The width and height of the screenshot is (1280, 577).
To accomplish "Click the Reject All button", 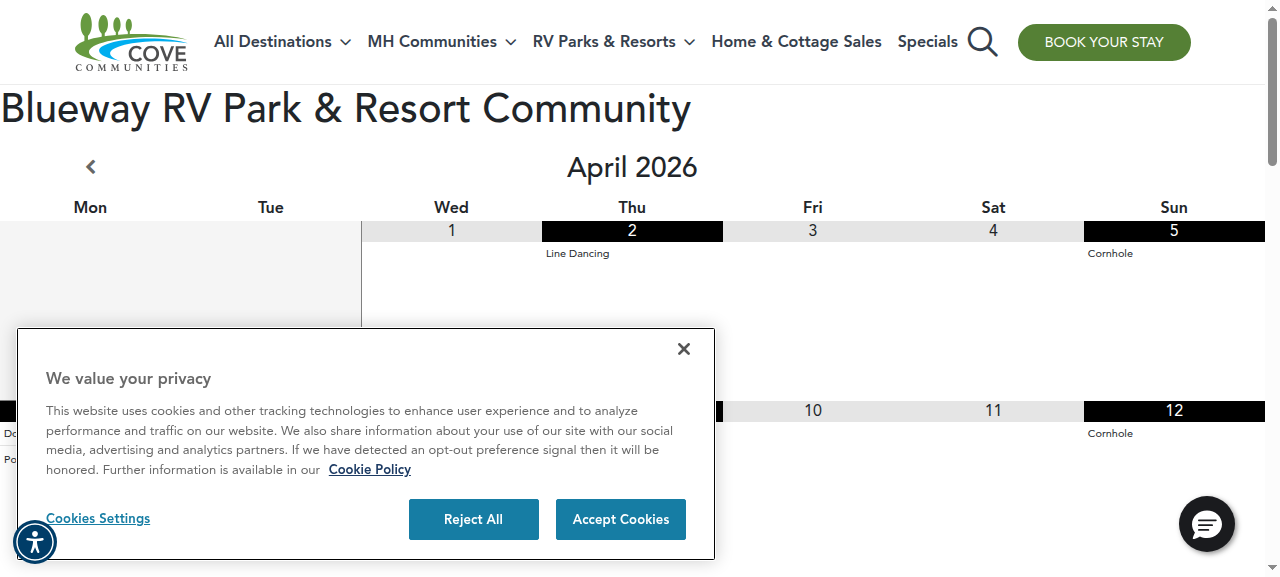I will coord(474,520).
